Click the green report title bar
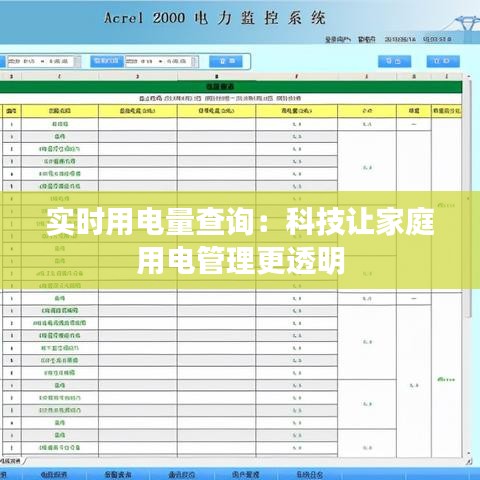The image size is (480, 480). click(x=231, y=87)
